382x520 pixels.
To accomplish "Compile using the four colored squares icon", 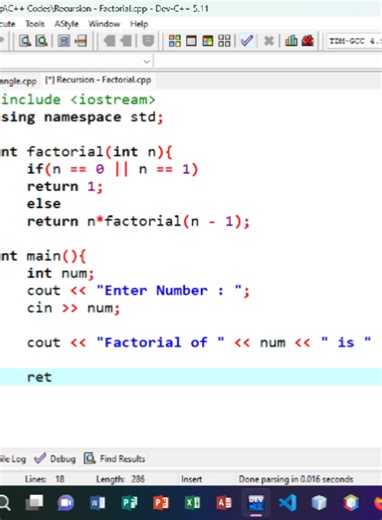I will (x=175, y=41).
